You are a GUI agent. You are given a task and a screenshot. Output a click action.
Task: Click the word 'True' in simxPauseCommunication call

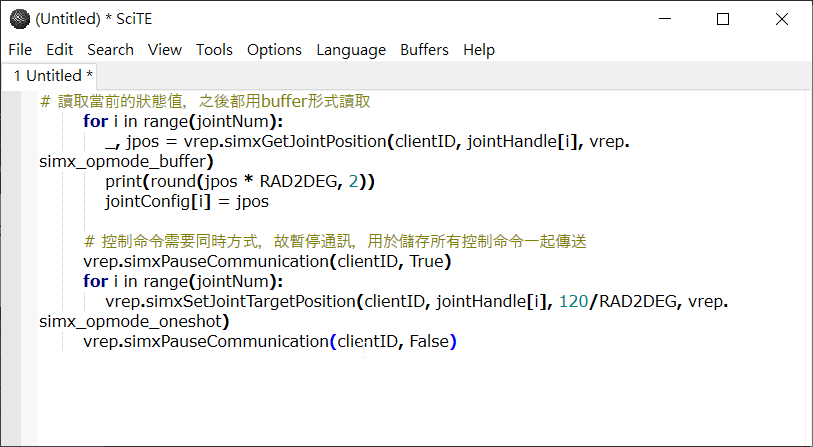coord(427,261)
